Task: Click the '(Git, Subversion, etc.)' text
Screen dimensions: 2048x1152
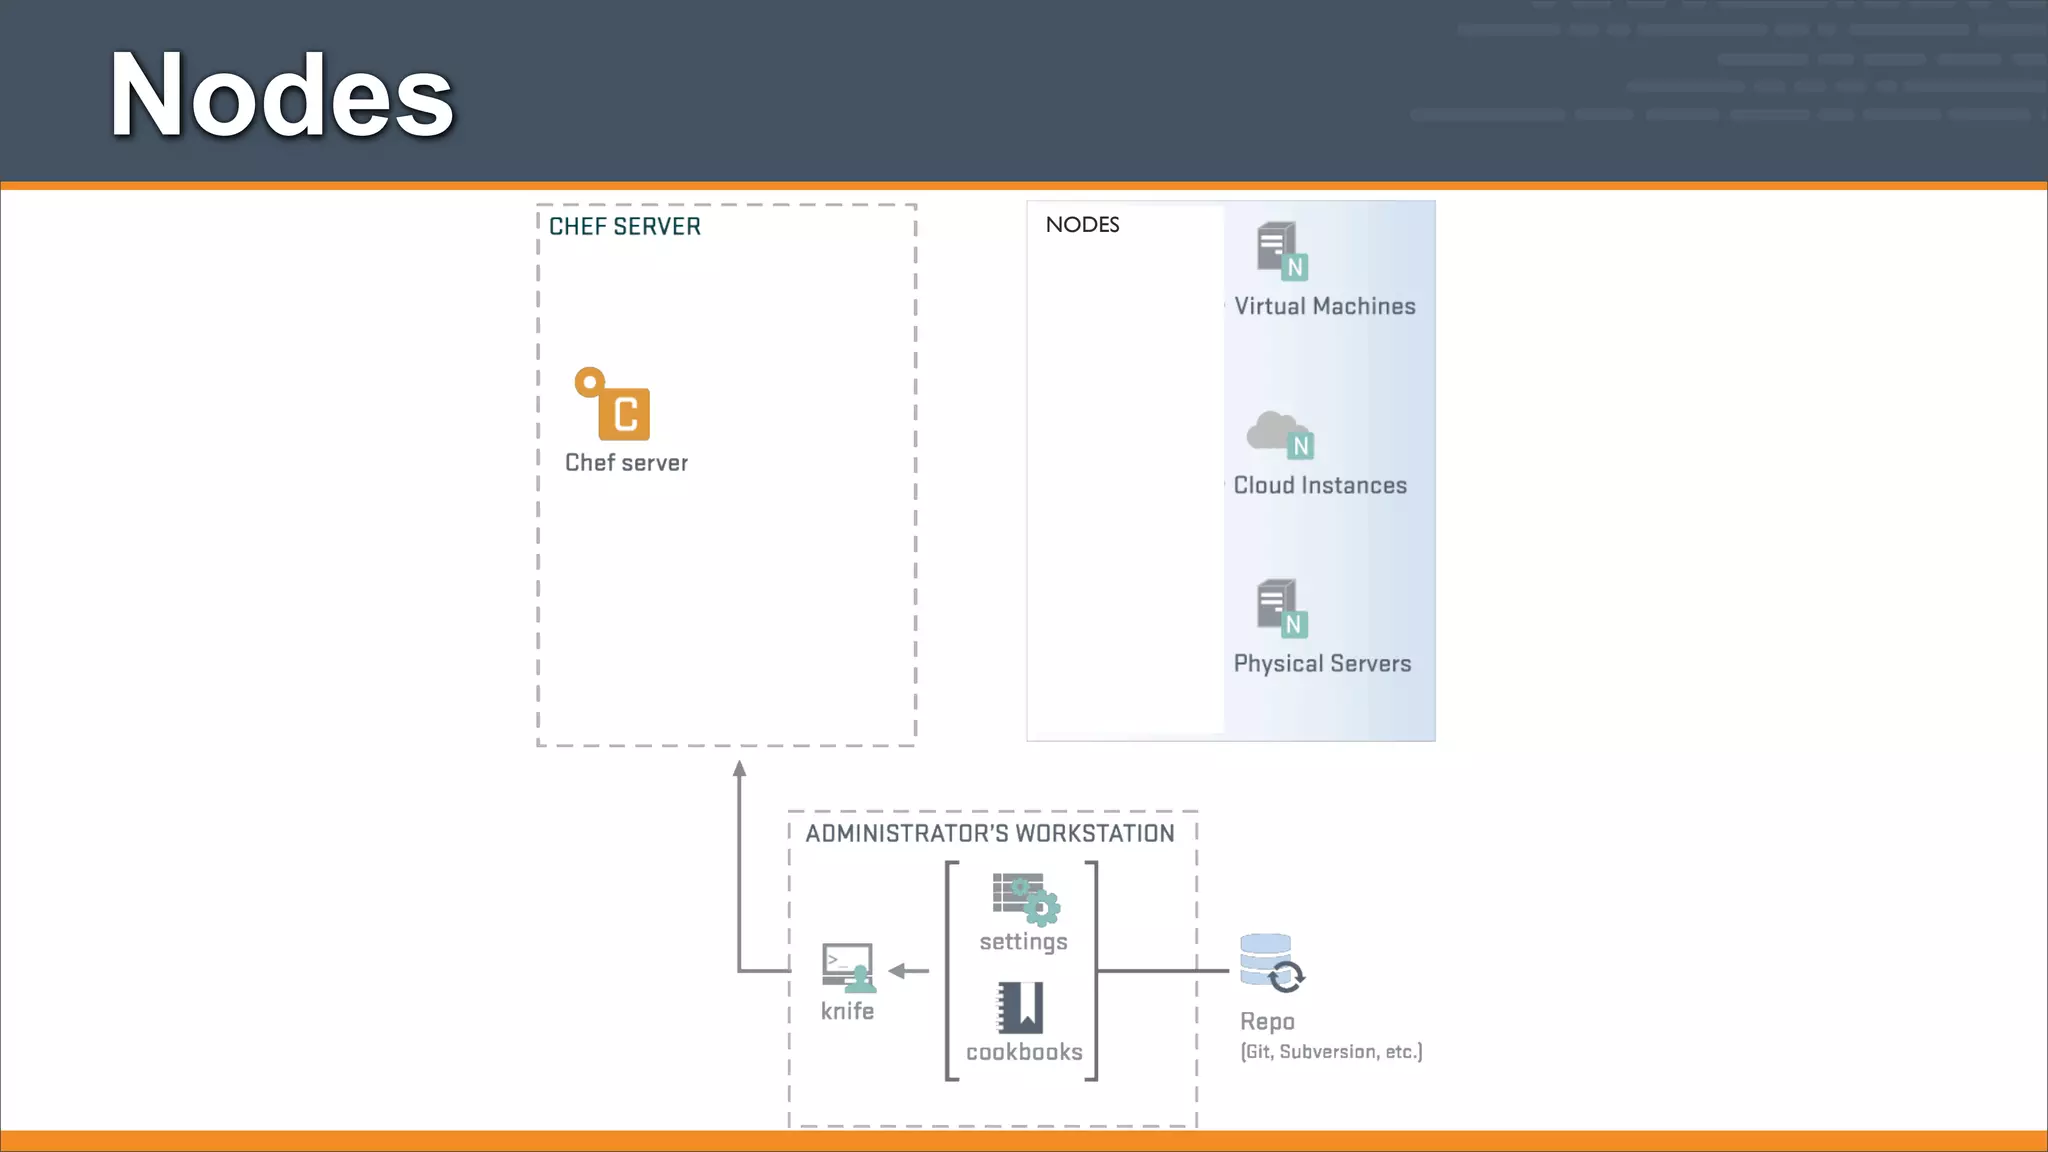Action: point(1331,1052)
